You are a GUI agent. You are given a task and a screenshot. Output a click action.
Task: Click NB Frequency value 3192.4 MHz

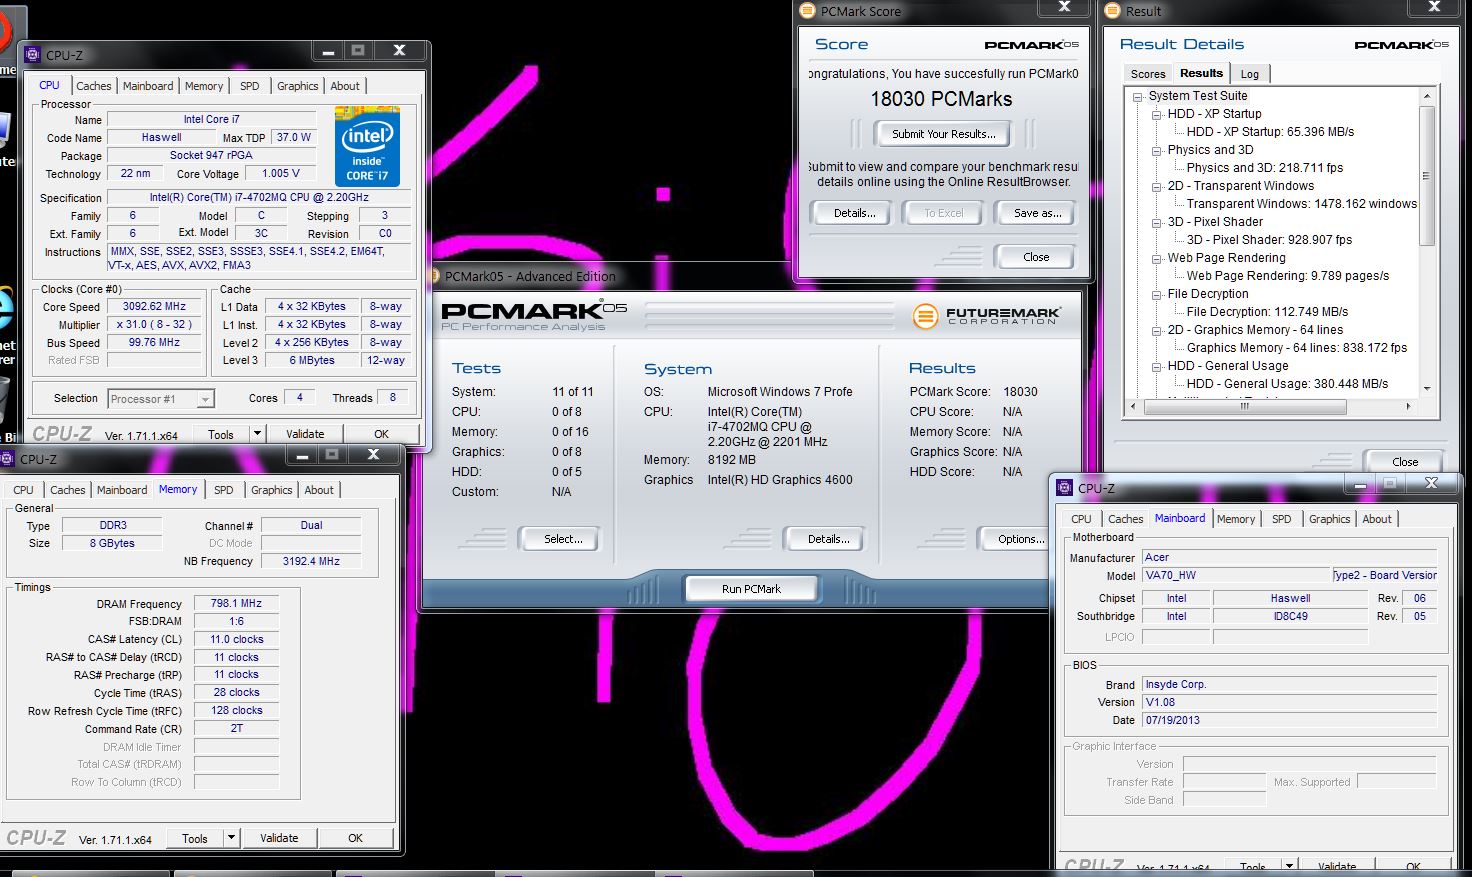coord(311,562)
